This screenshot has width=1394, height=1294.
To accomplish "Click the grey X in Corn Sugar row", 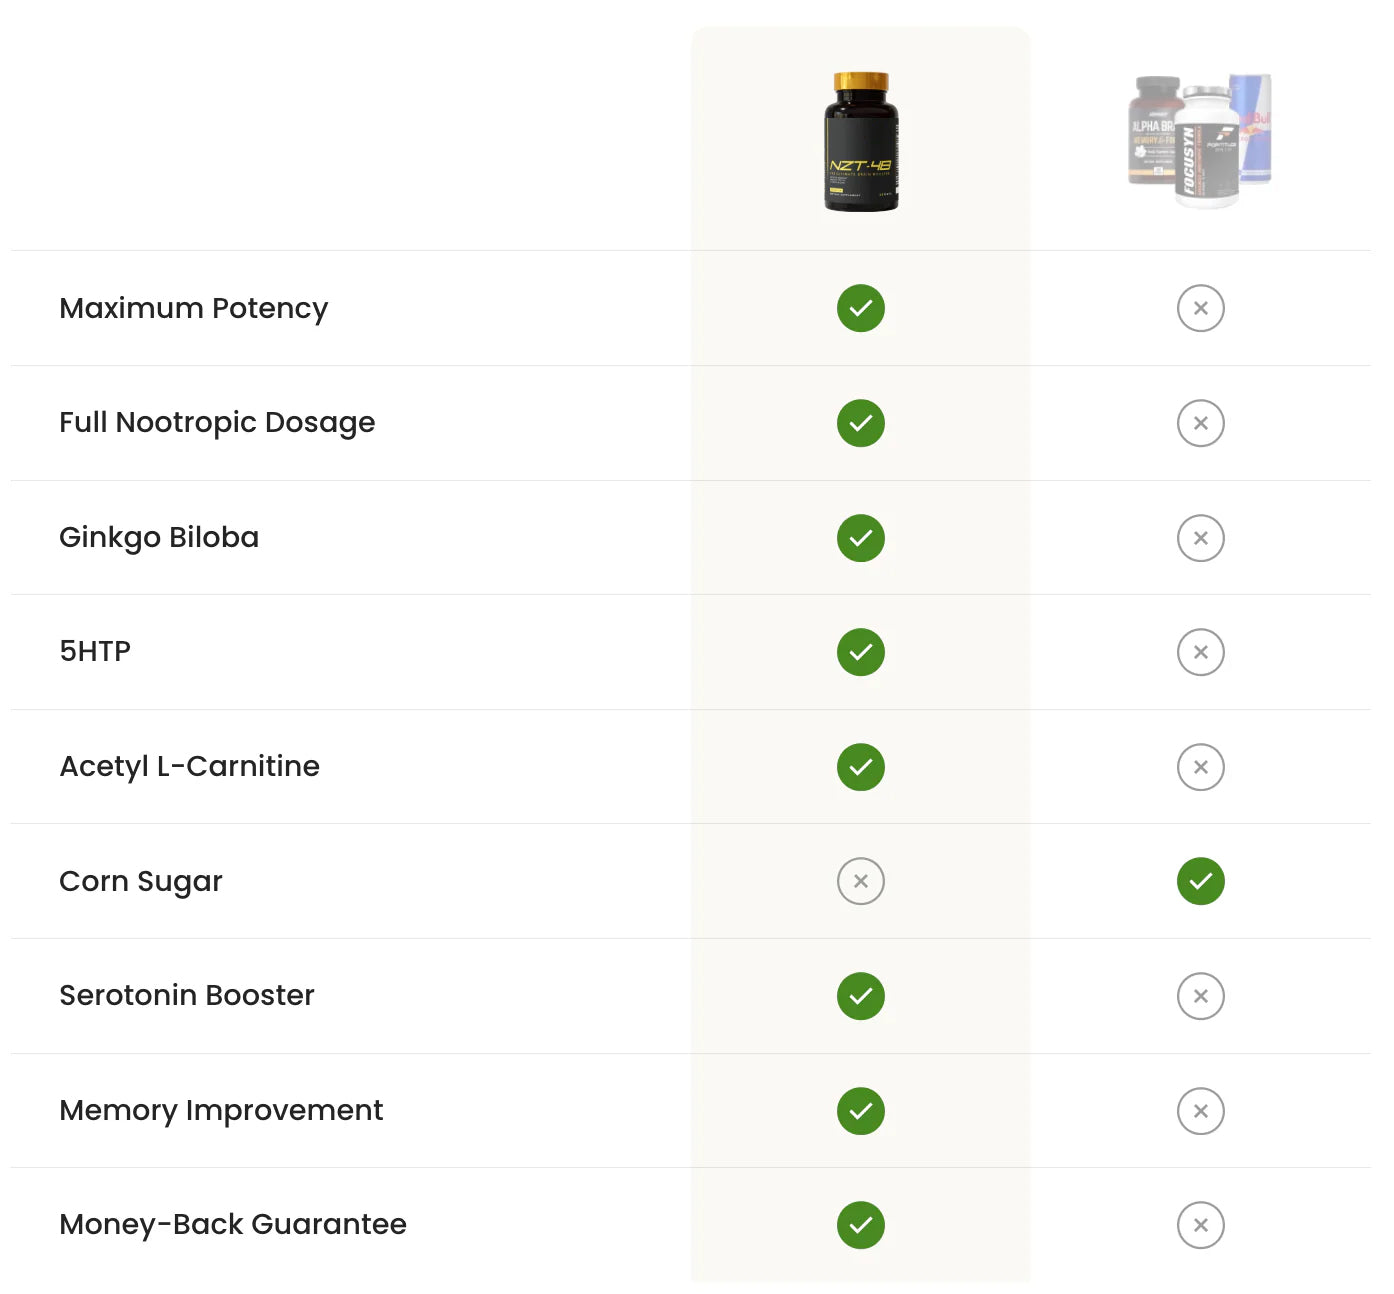I will click(861, 881).
